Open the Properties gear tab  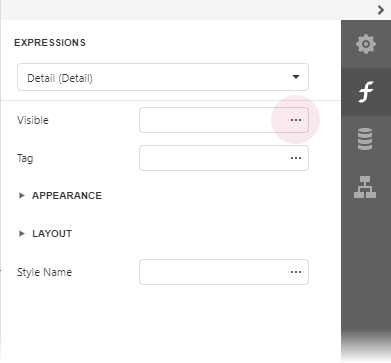click(x=366, y=44)
